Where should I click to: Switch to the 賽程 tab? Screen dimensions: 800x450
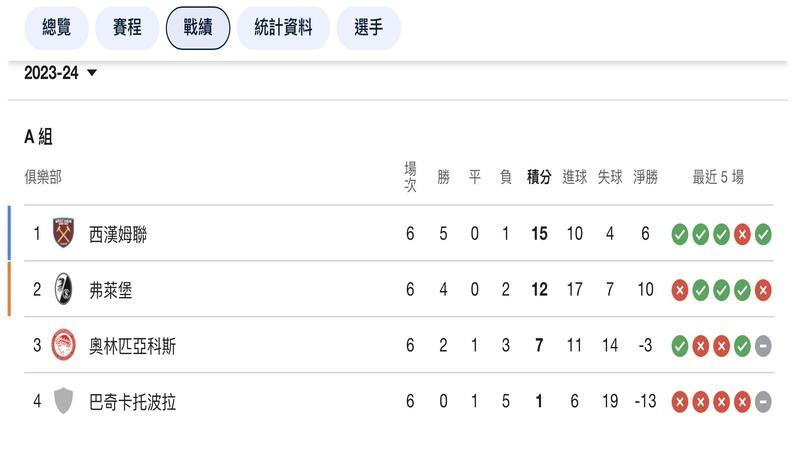pos(127,28)
